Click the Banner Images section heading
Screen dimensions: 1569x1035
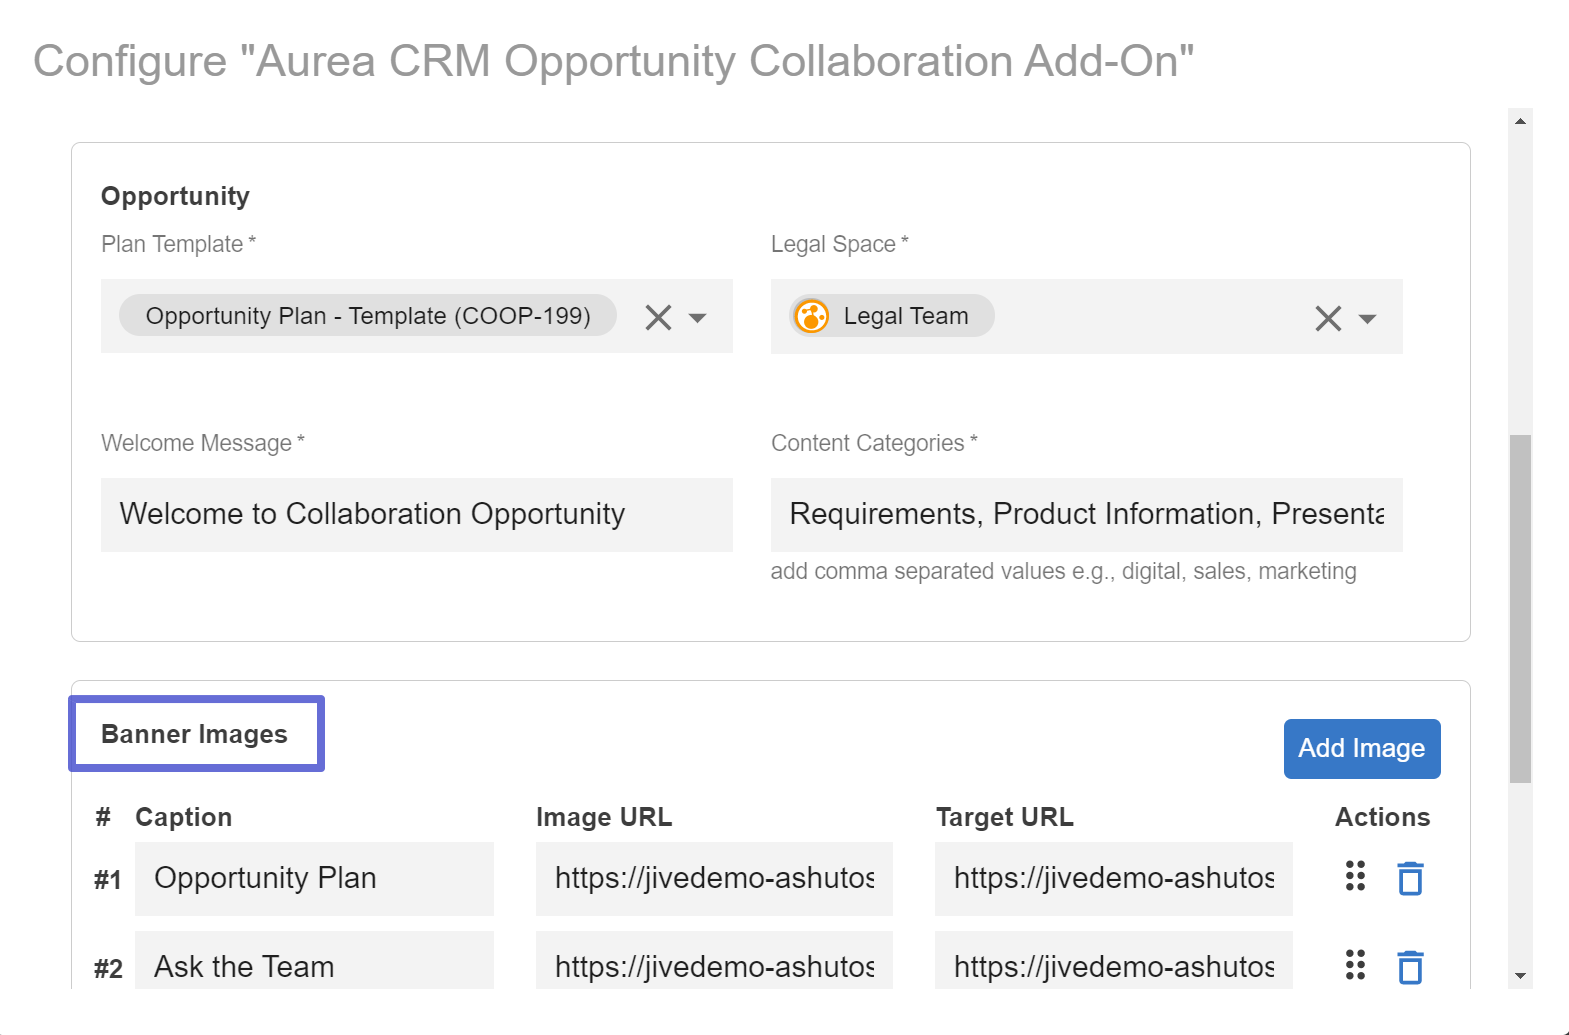coord(194,734)
